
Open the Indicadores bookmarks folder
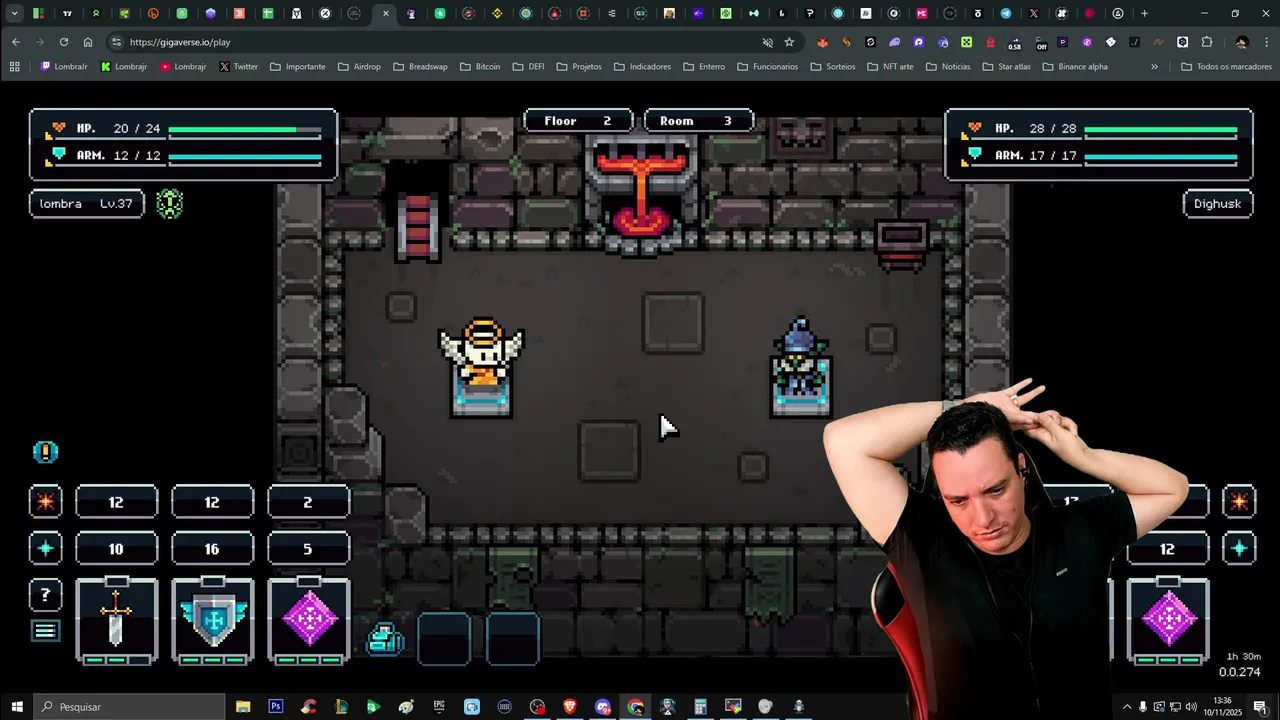point(642,66)
